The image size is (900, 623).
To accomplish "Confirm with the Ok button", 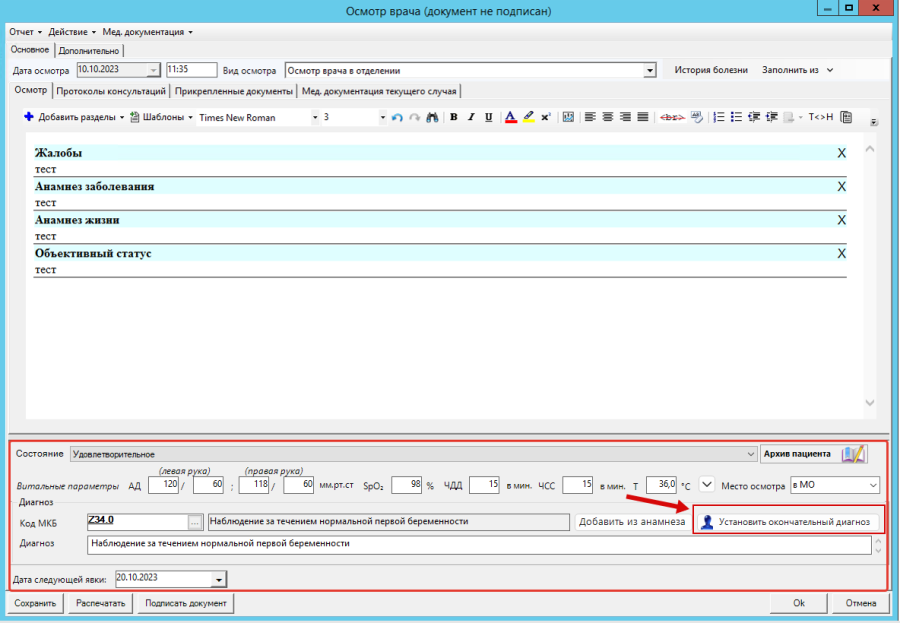I will pyautogui.click(x=799, y=603).
